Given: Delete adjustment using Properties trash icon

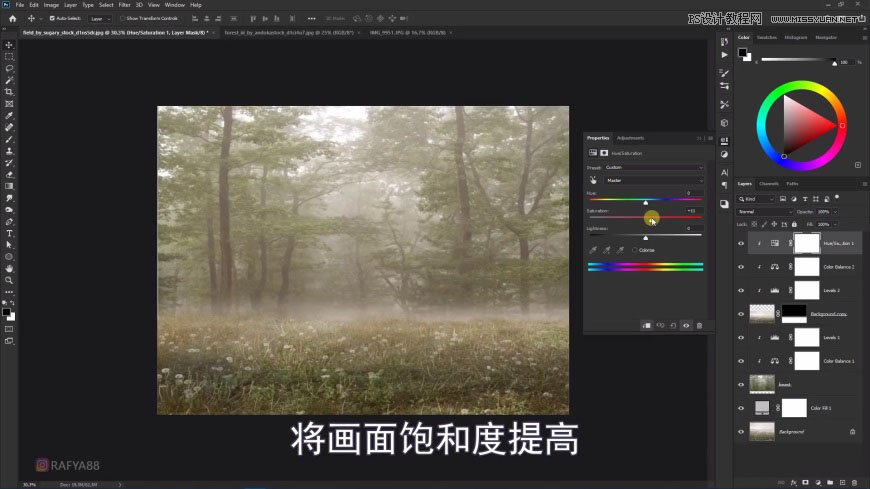Looking at the screenshot, I should click(x=699, y=325).
